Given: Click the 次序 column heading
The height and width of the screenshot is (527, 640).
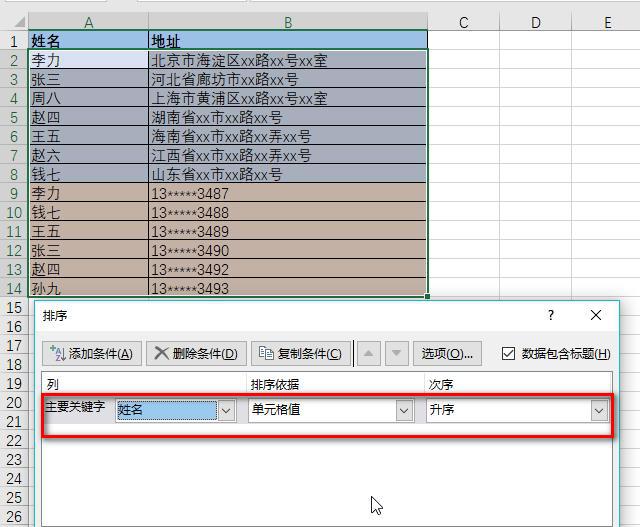Looking at the screenshot, I should pyautogui.click(x=441, y=384).
